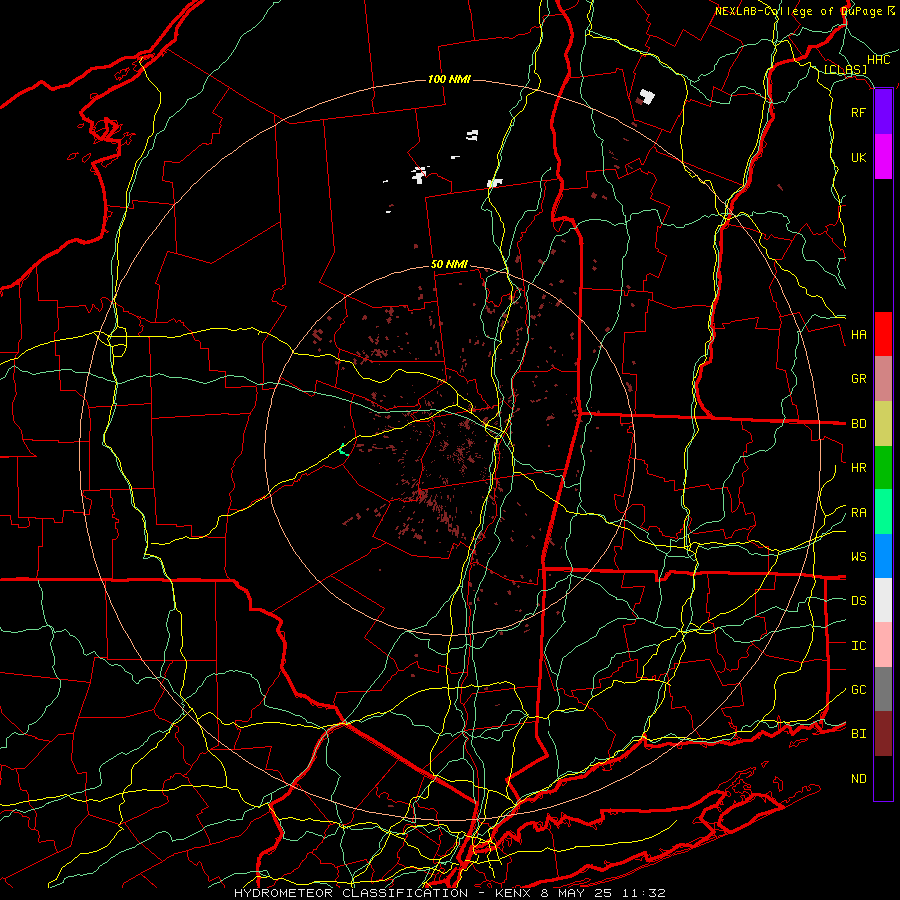Click the HR legend label
This screenshot has height=900, width=900.
858,468
